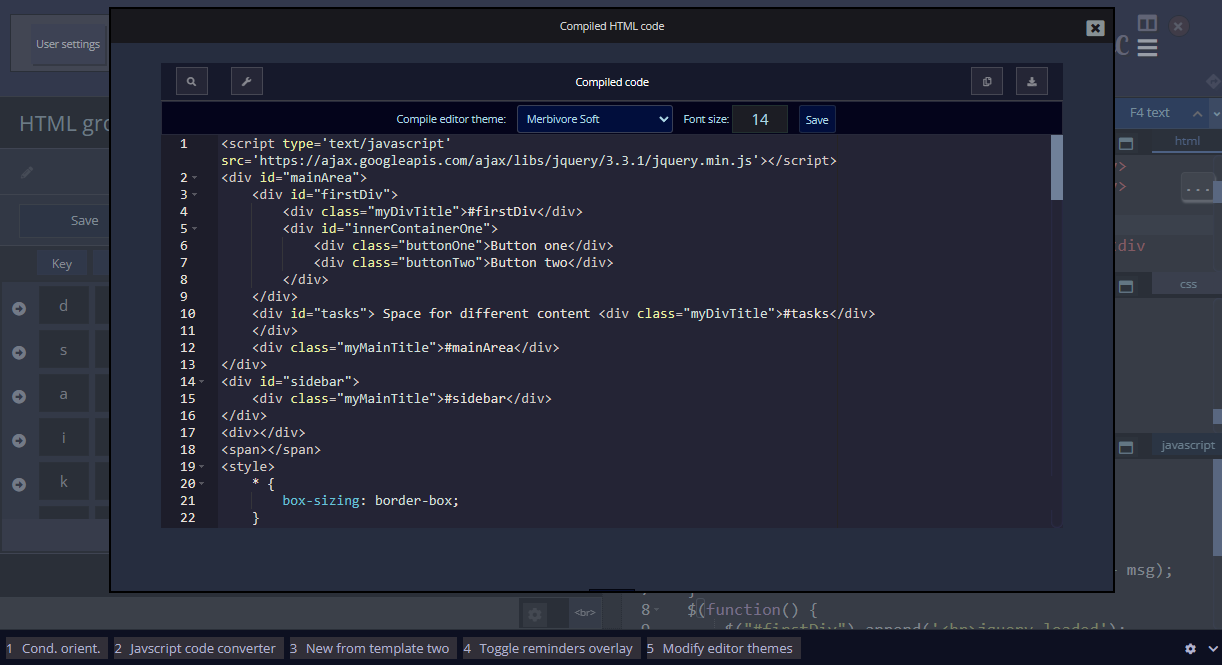Click "Space for different content" on line 10
The width and height of the screenshot is (1222, 665).
(487, 314)
